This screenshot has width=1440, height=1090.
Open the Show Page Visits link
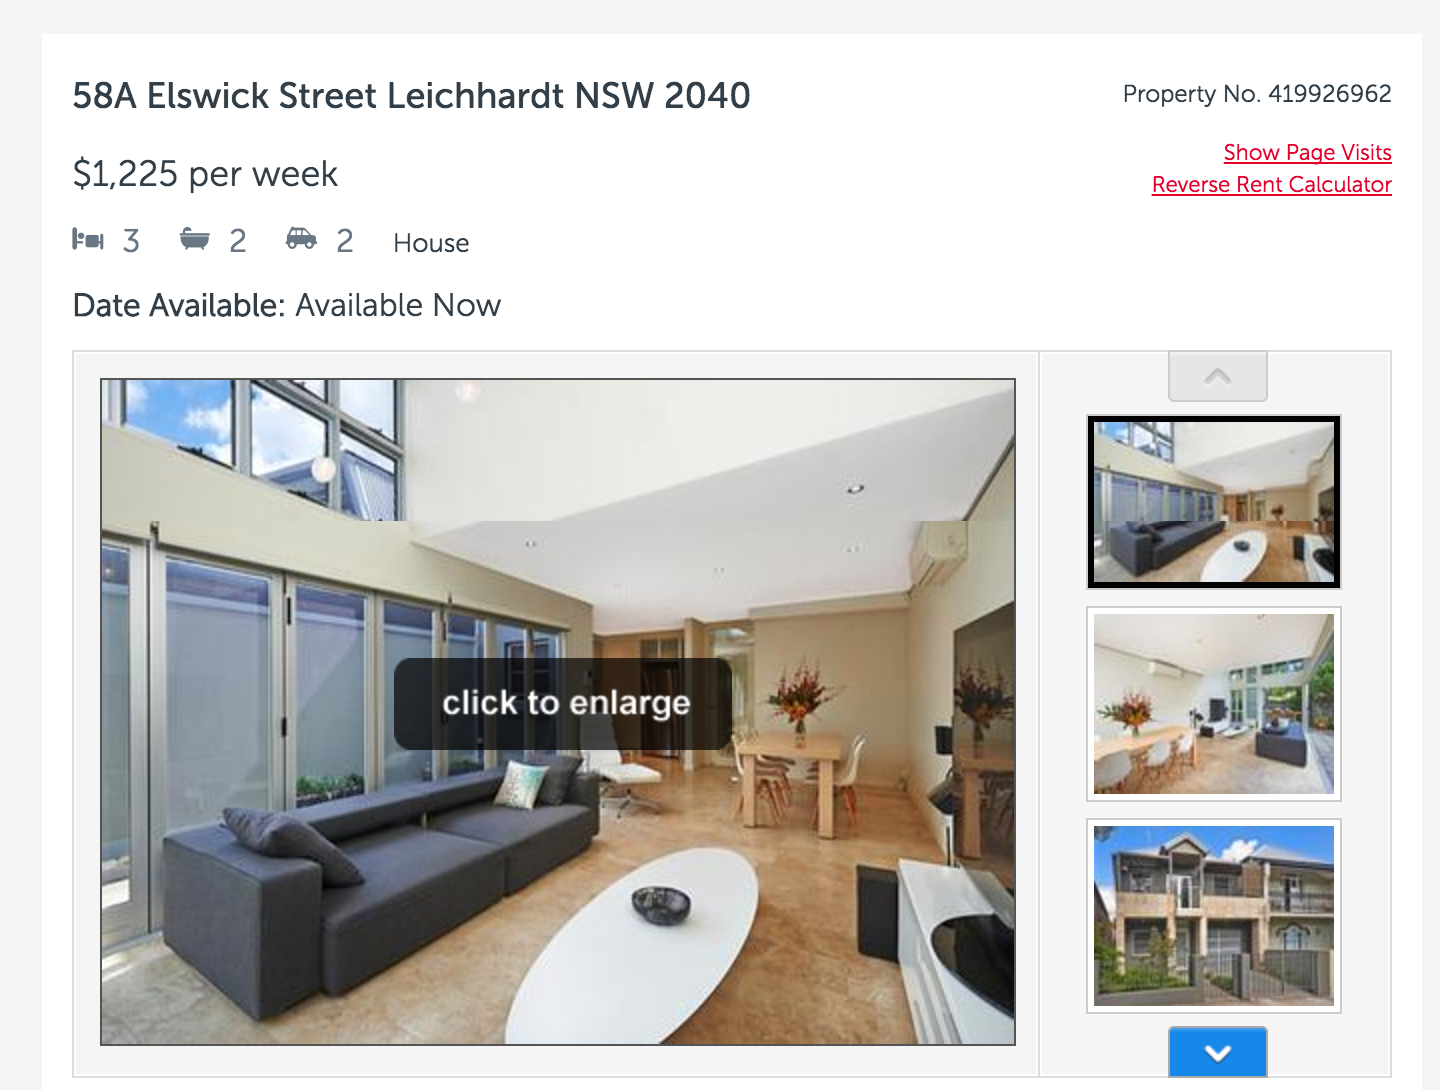tap(1307, 152)
